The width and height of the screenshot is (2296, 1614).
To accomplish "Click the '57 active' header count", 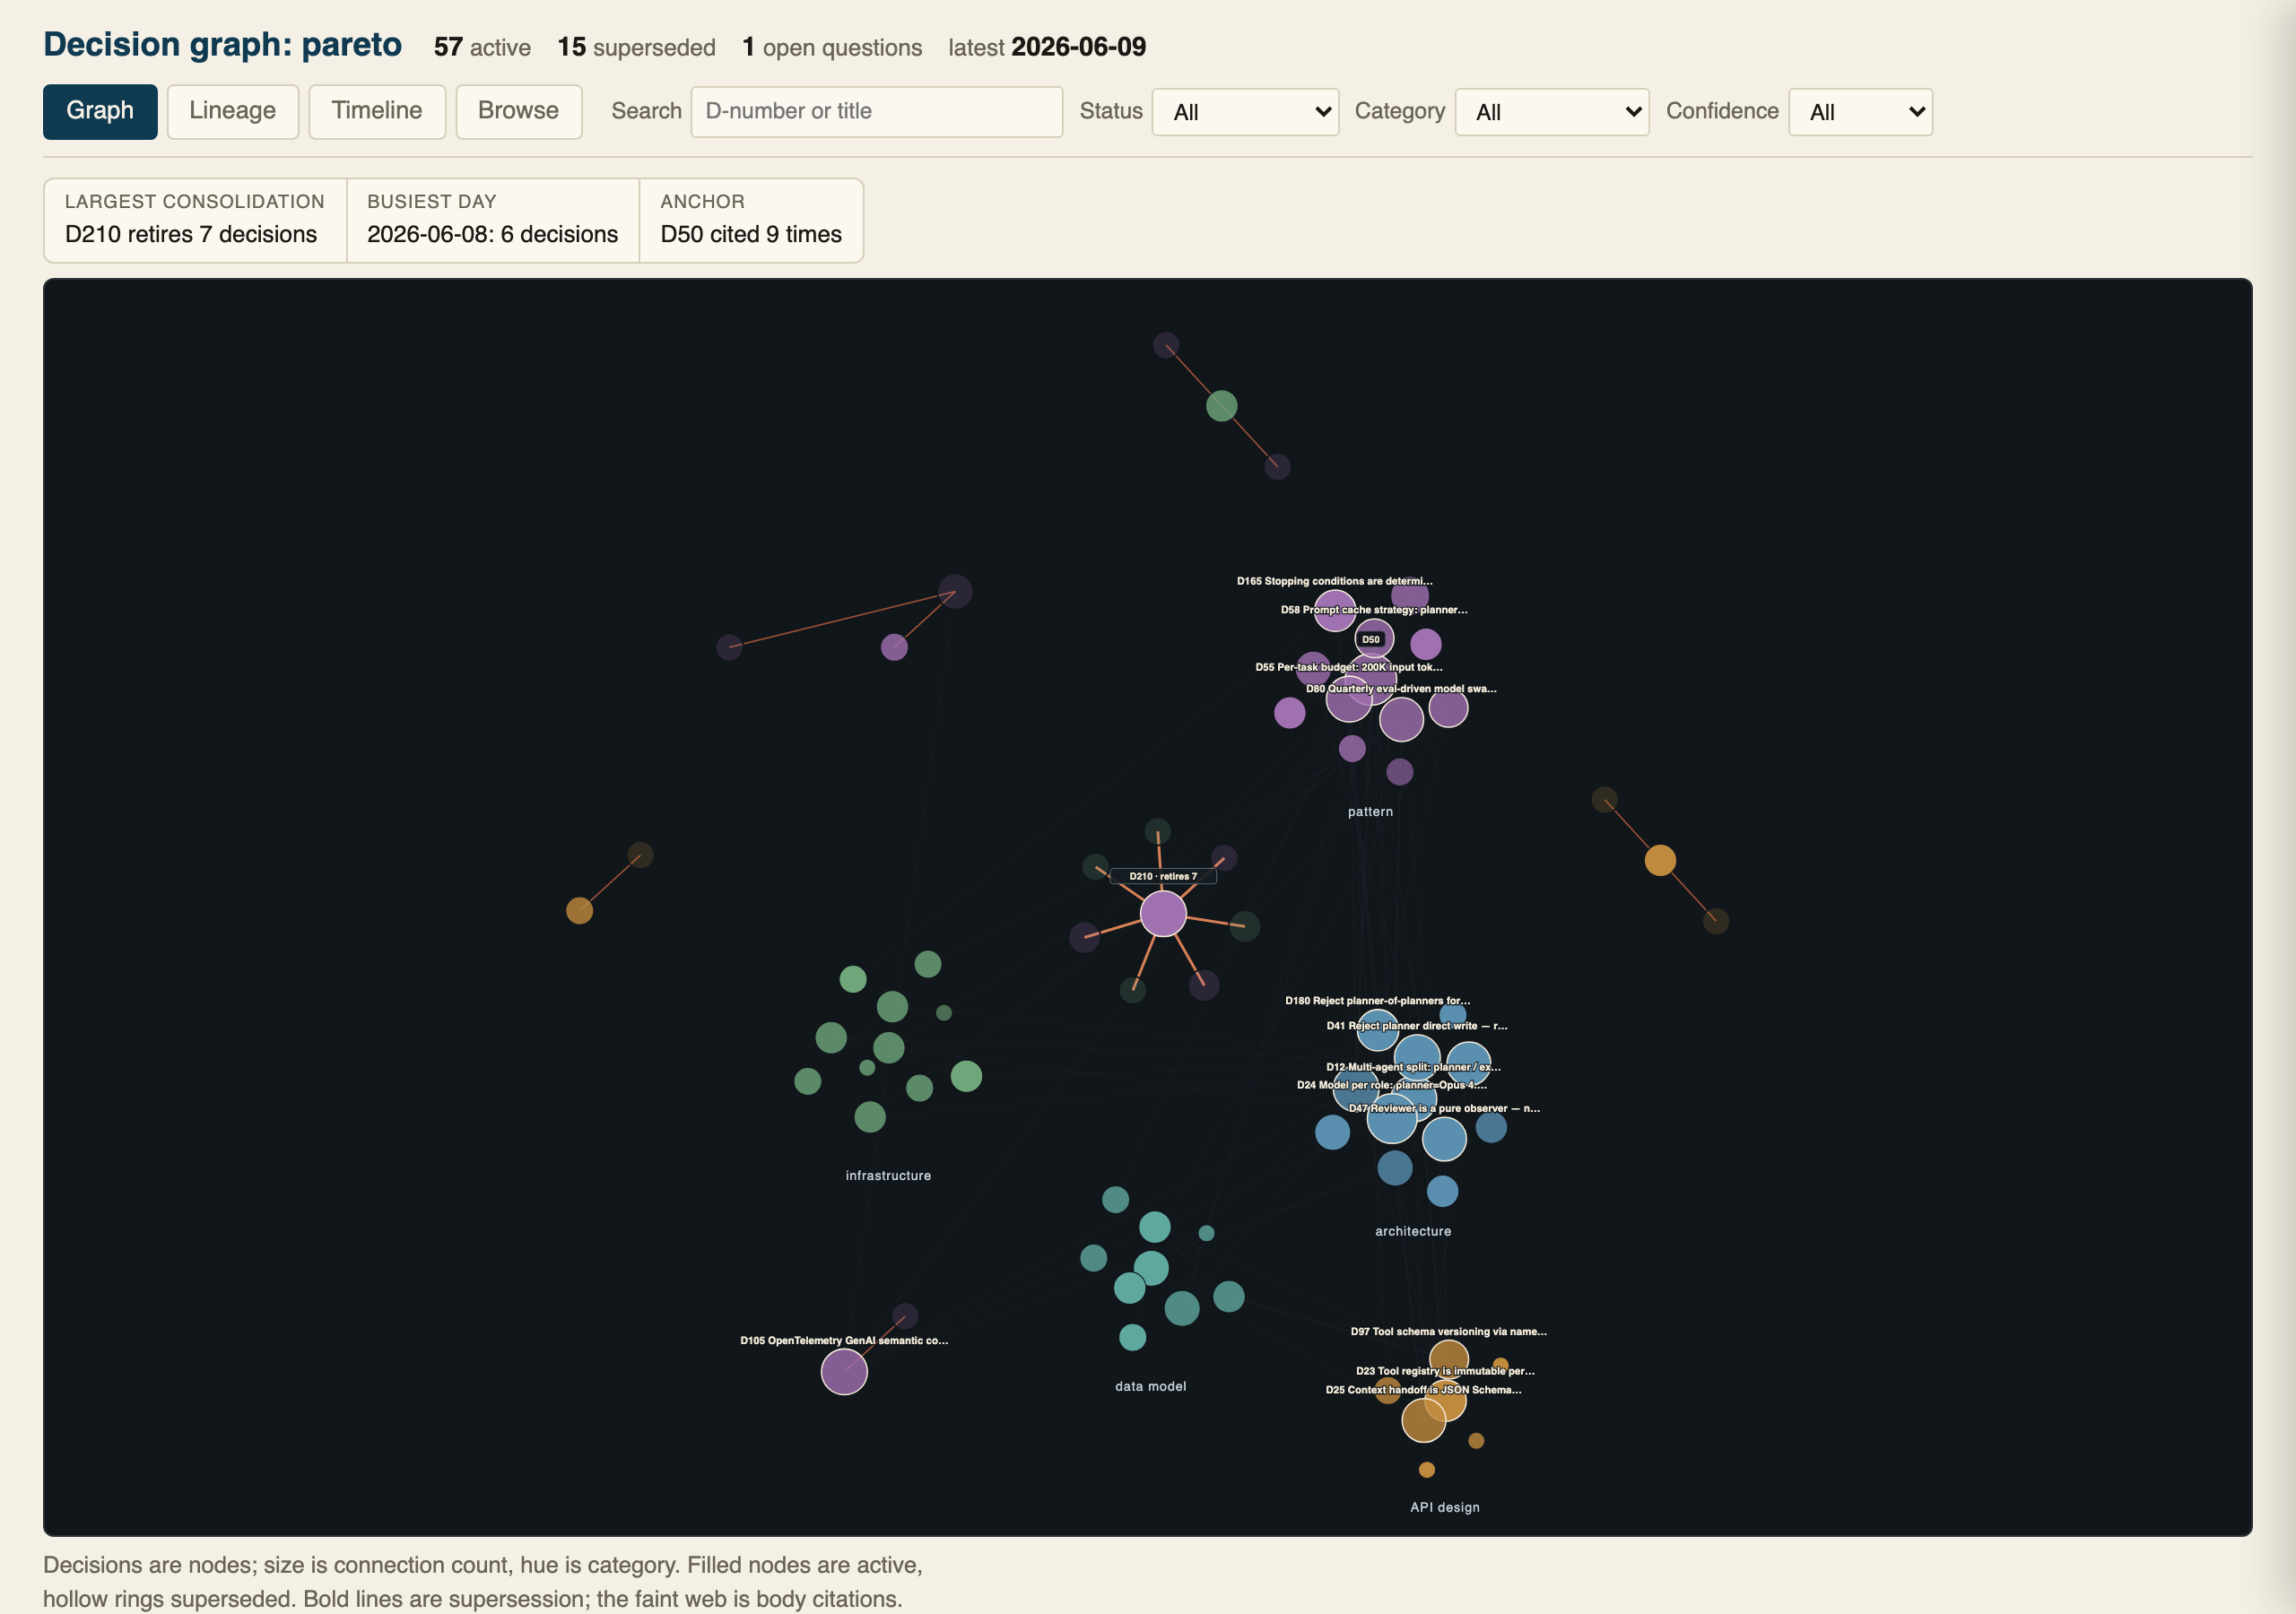I will [x=482, y=47].
